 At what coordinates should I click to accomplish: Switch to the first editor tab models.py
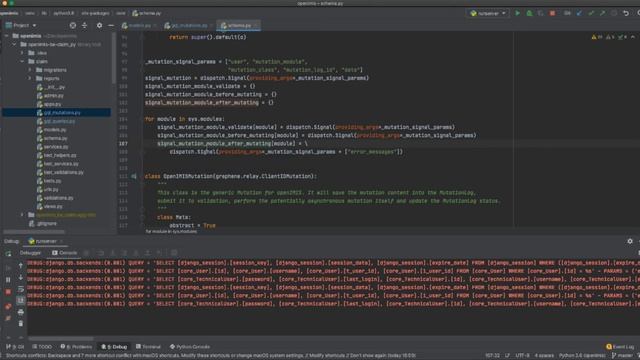click(139, 26)
